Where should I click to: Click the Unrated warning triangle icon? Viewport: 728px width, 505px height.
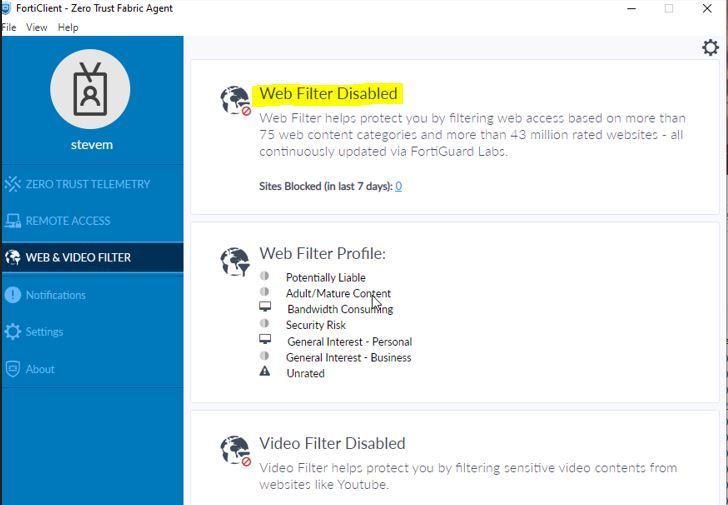[265, 371]
